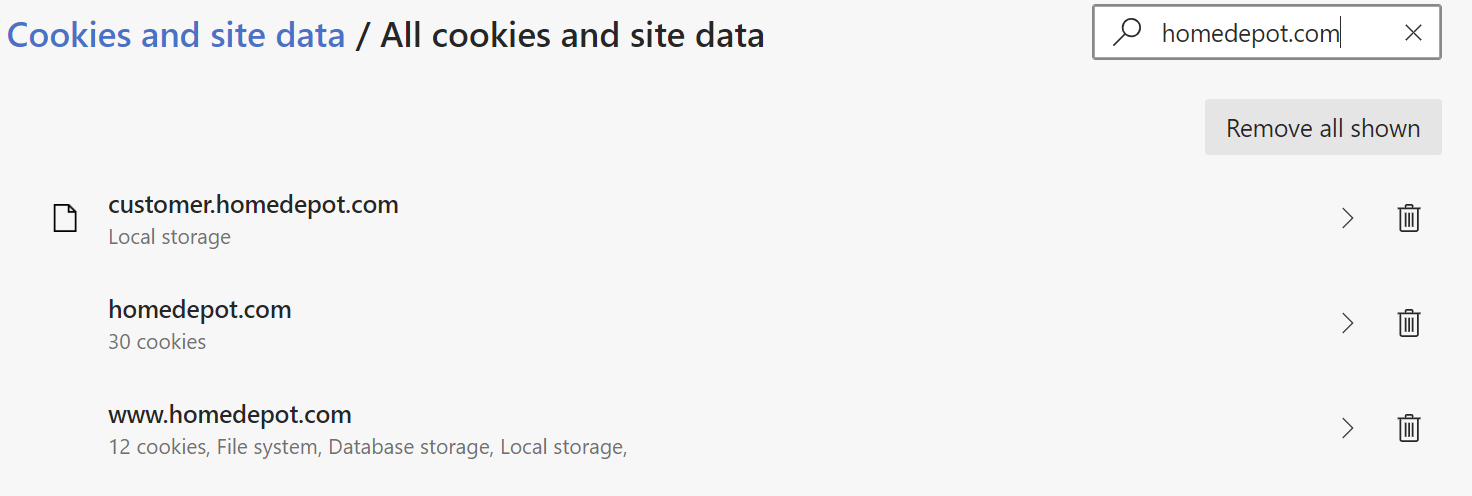Select the customer.homedepot.com entry name
Screen dimensions: 1472x496
pos(253,205)
